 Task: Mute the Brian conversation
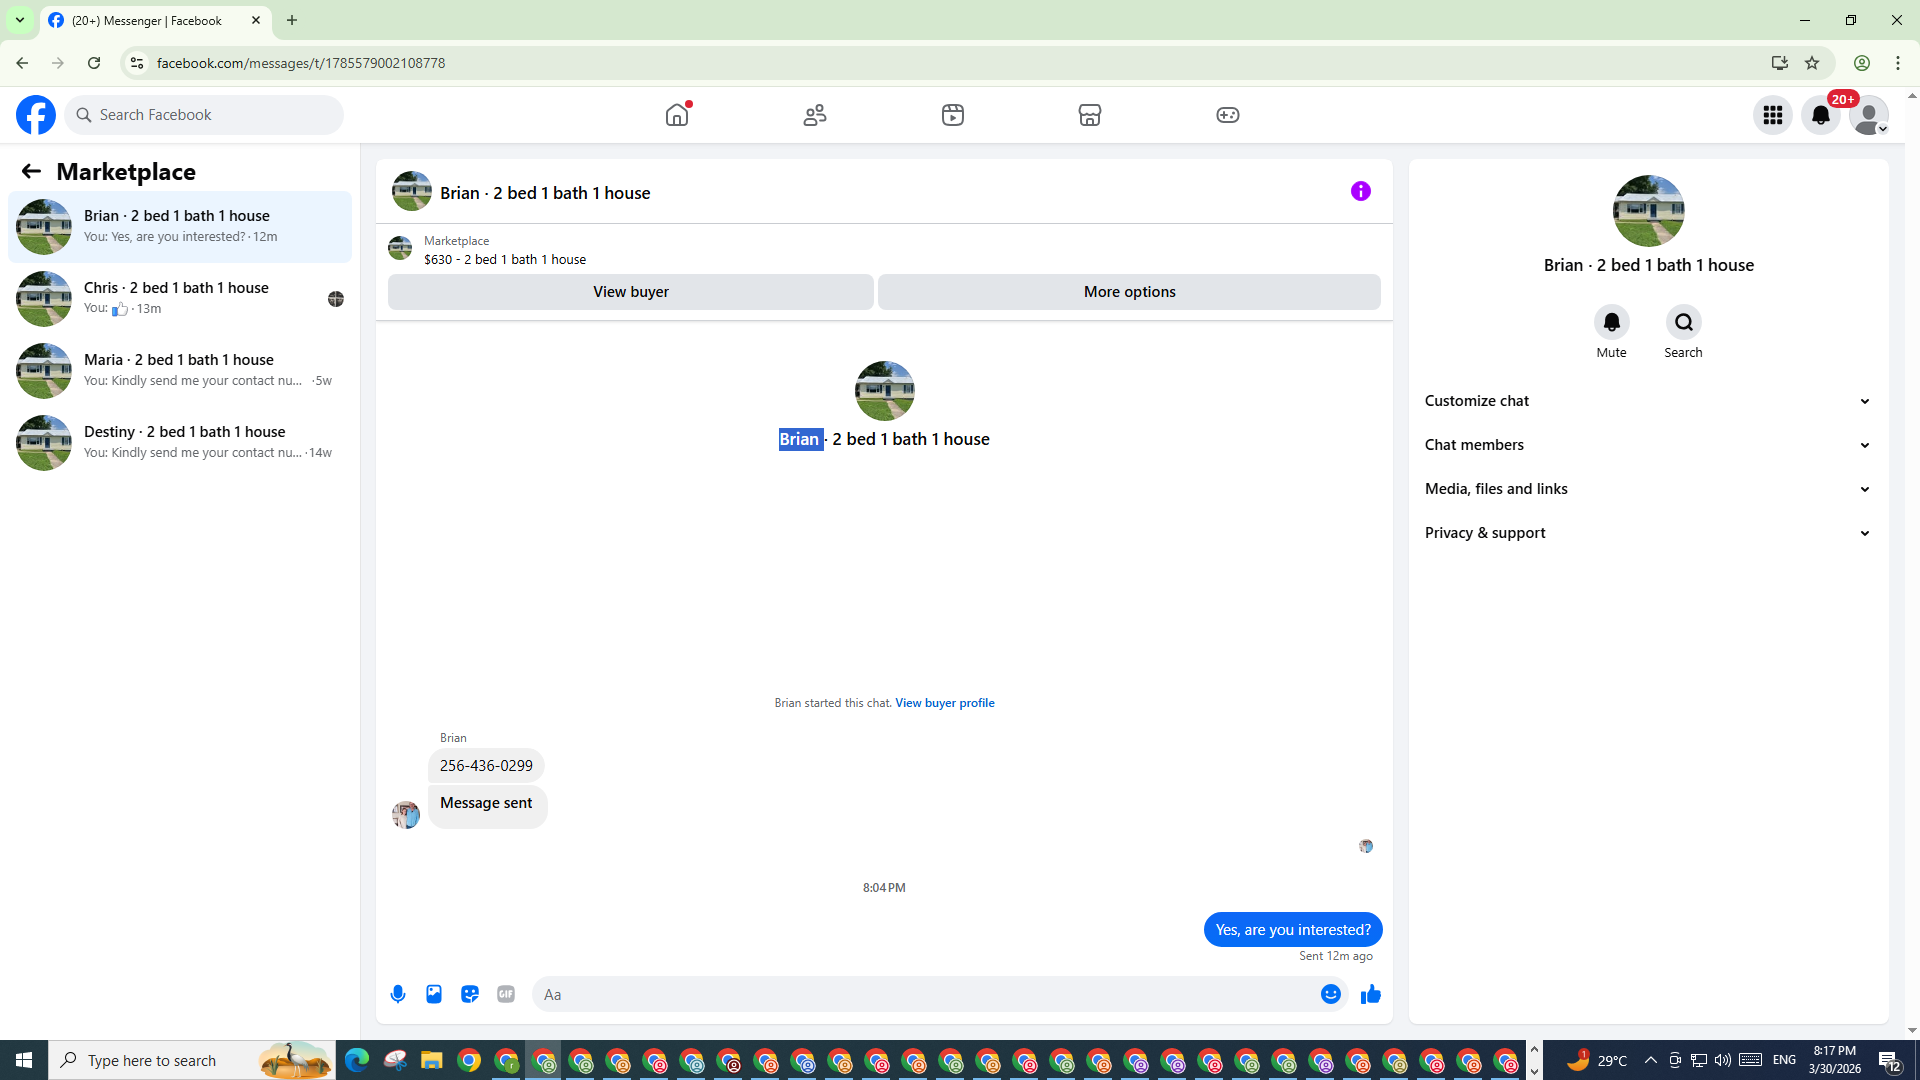(1611, 323)
